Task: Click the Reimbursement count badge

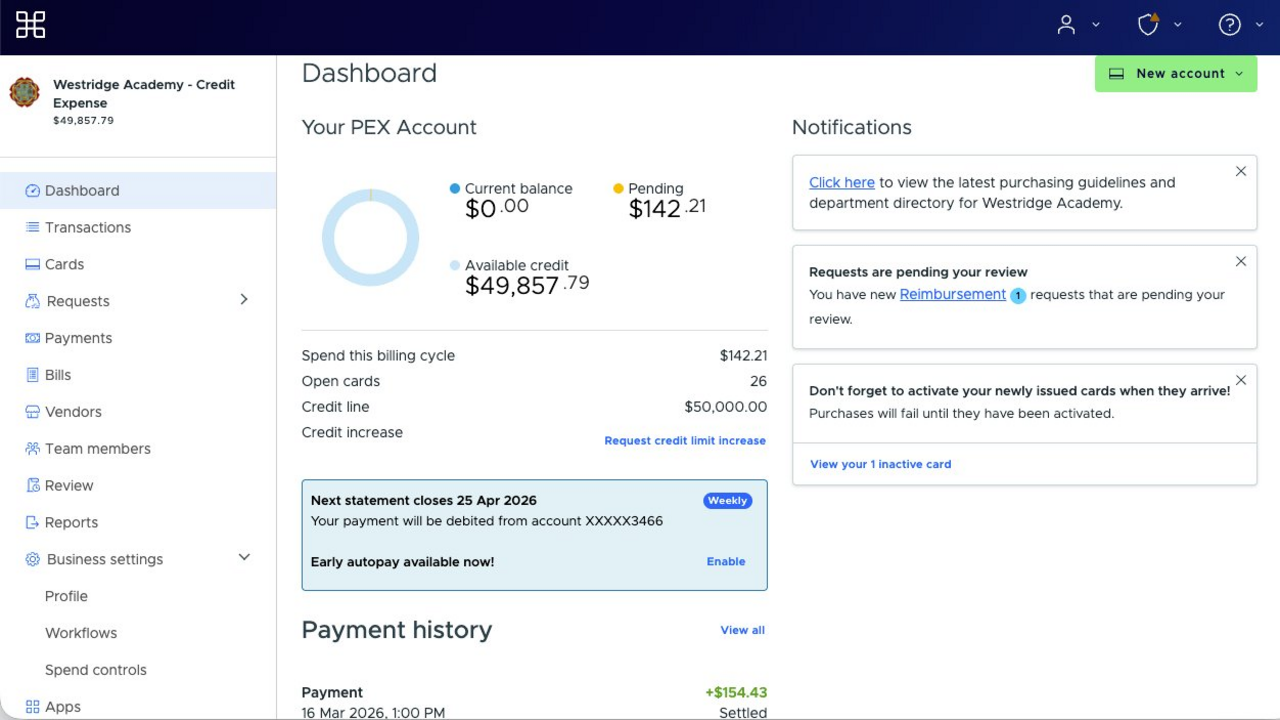Action: pos(1018,296)
